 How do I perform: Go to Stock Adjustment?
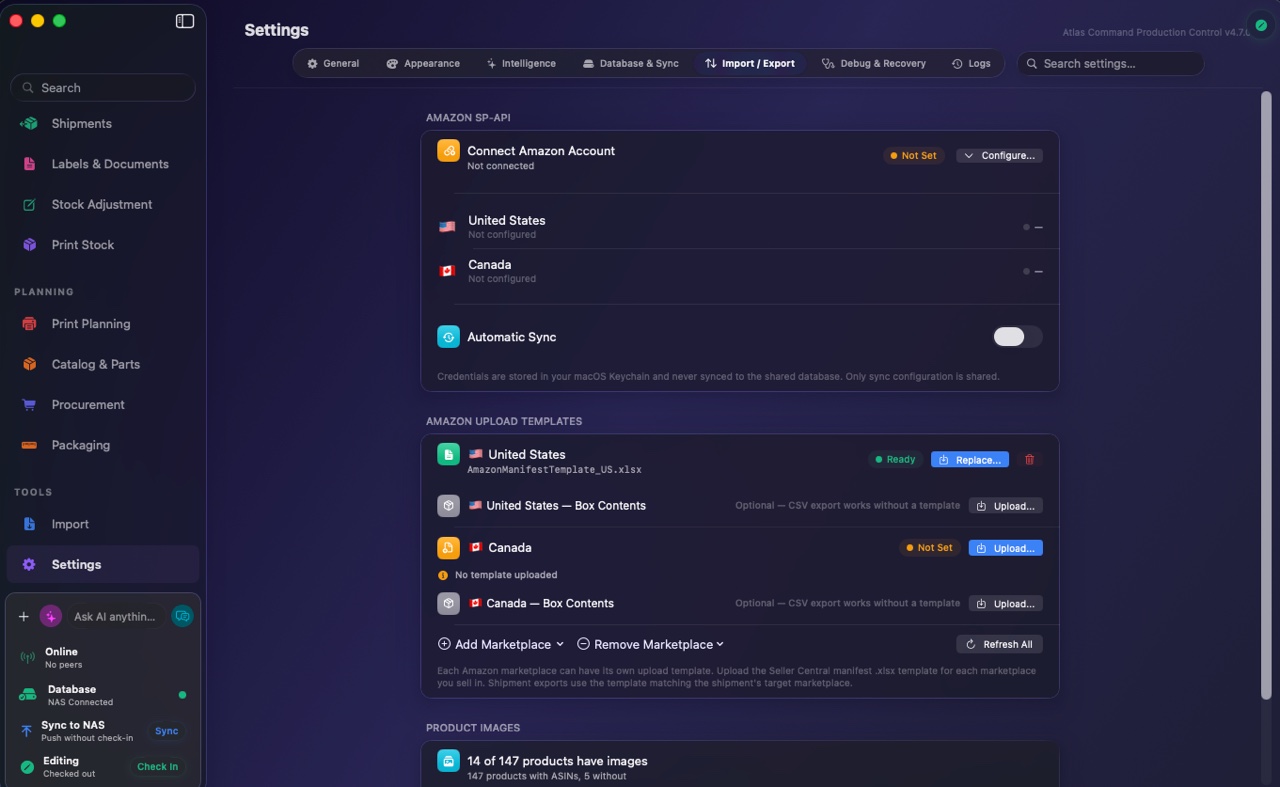pyautogui.click(x=103, y=204)
